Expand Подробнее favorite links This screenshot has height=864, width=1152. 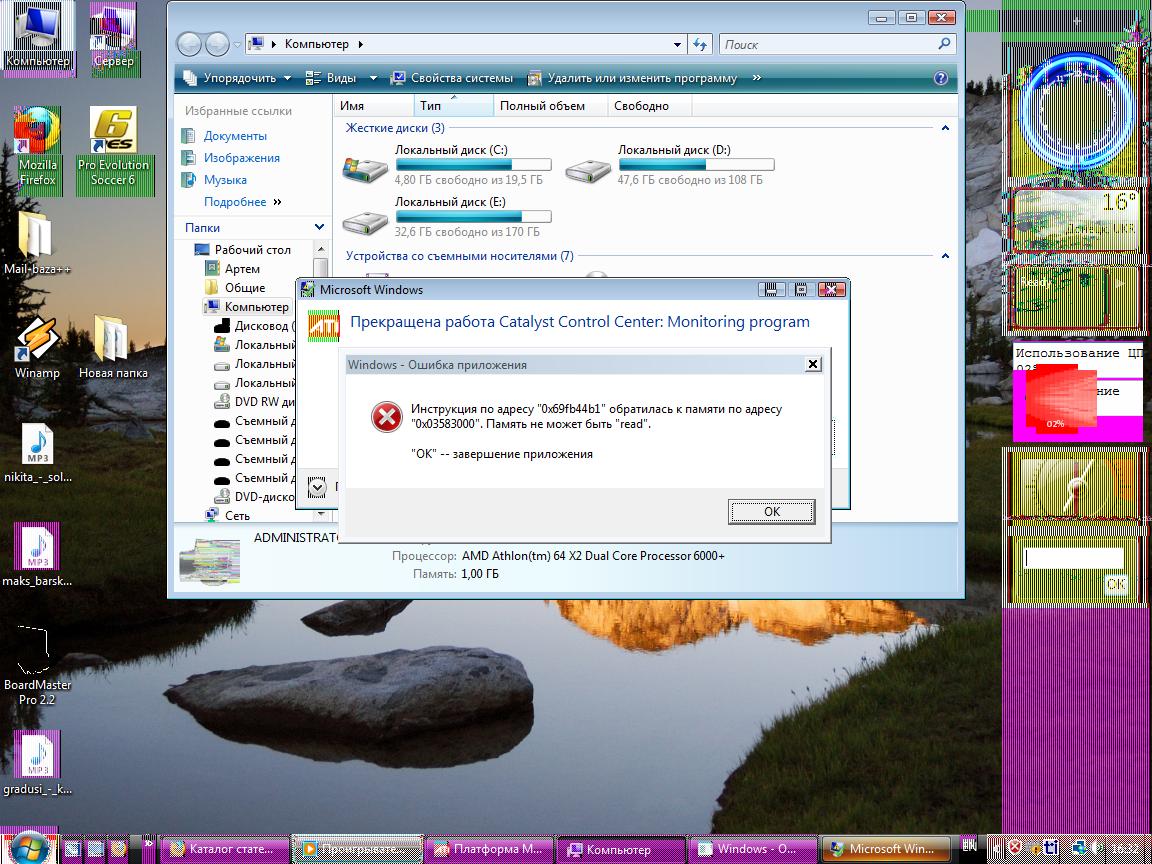pos(242,201)
